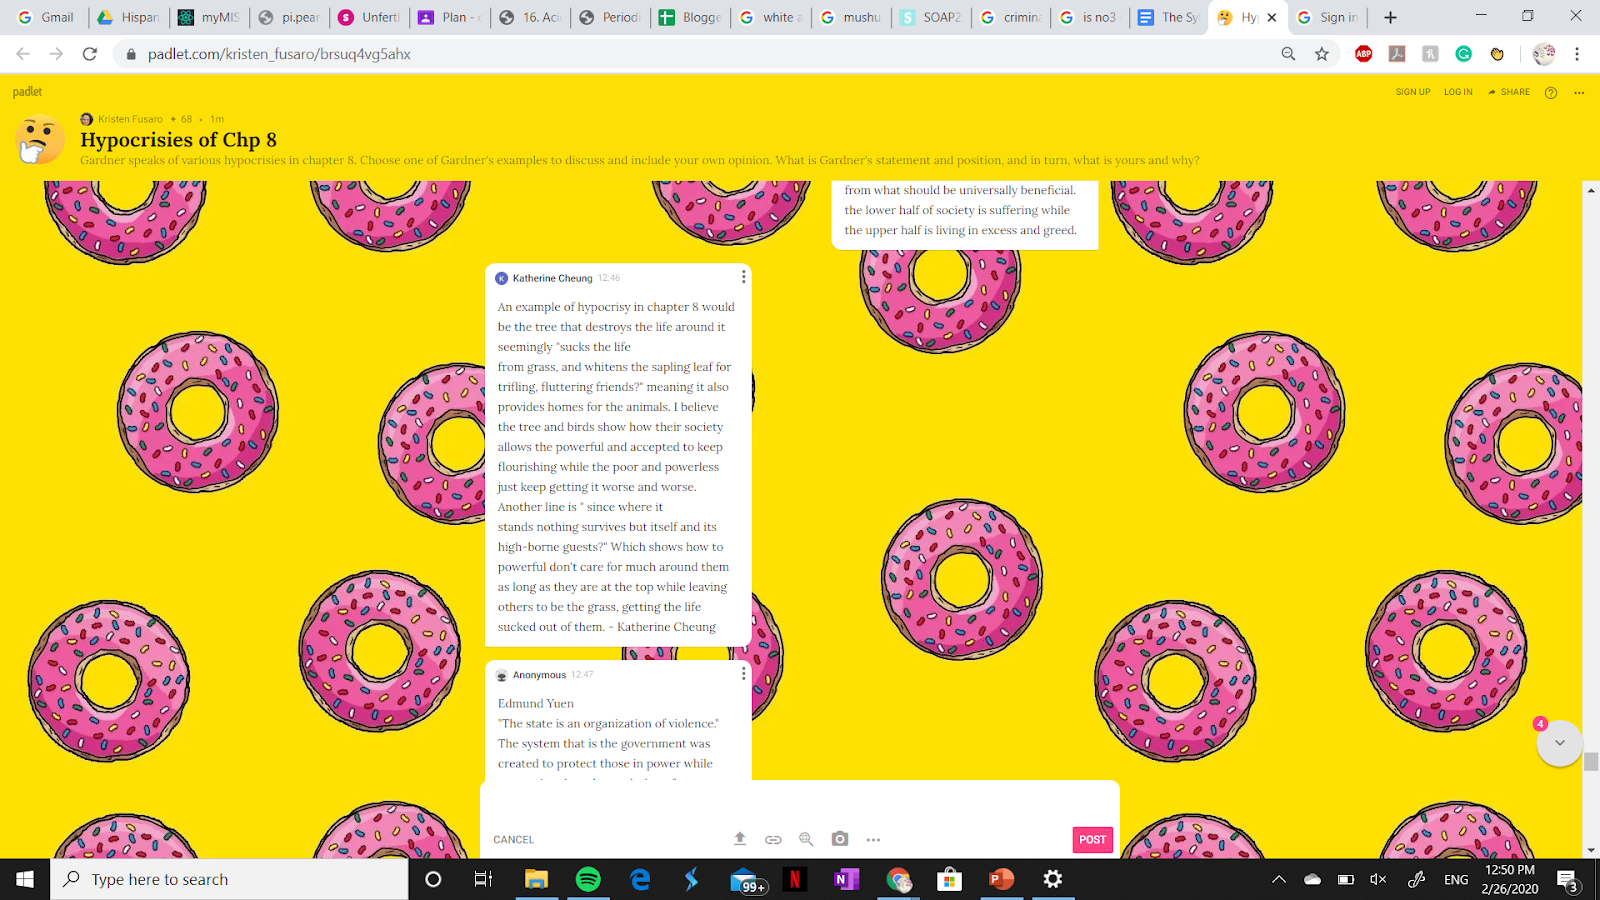
Task: Switch to the Sign in tab
Action: [1327, 17]
